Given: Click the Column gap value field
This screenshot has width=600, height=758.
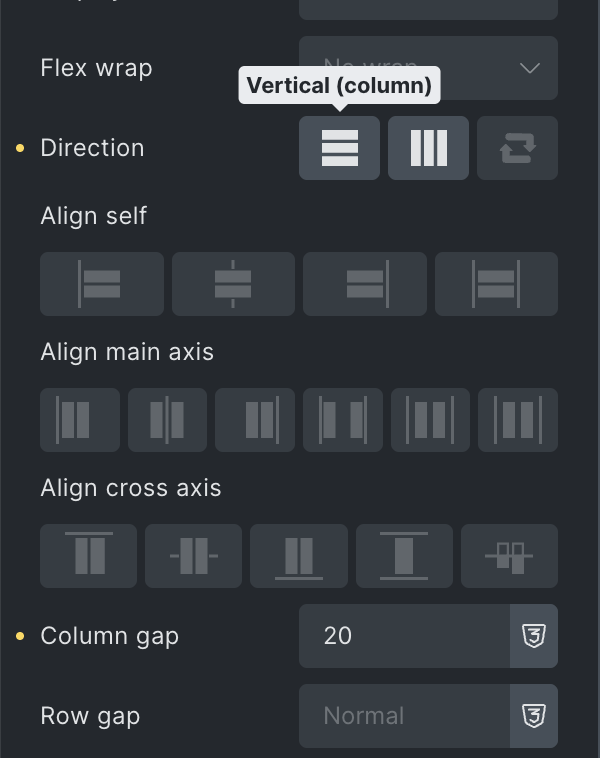Looking at the screenshot, I should [404, 636].
